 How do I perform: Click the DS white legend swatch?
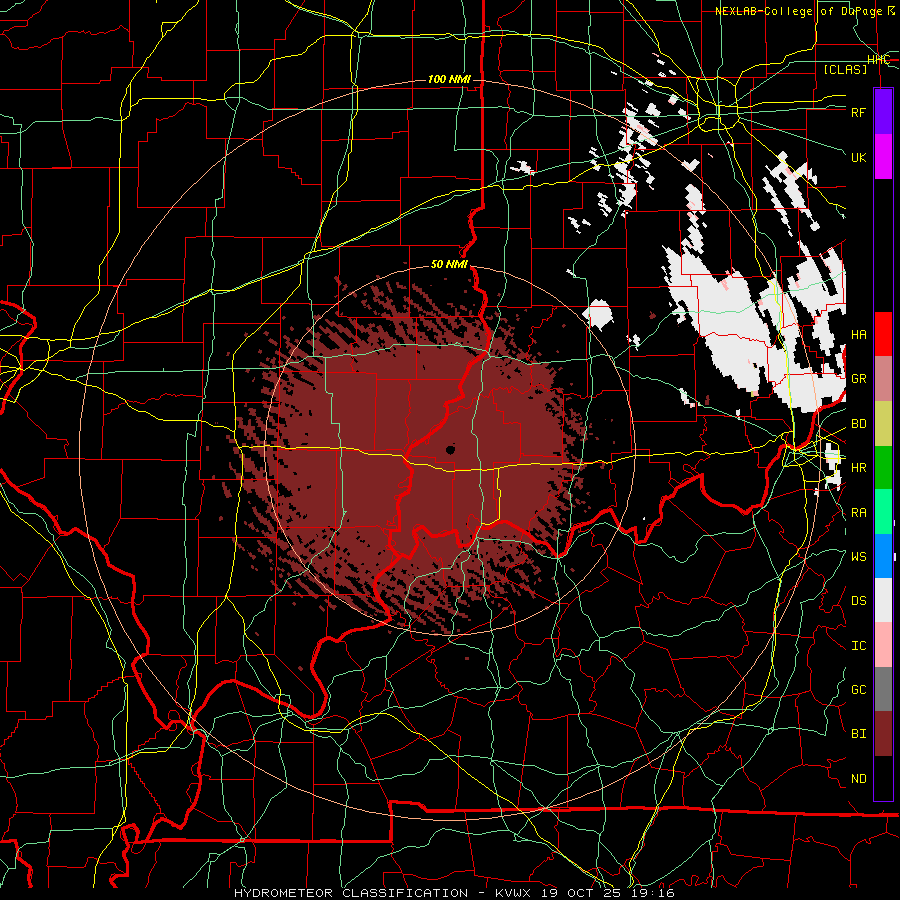click(x=883, y=600)
